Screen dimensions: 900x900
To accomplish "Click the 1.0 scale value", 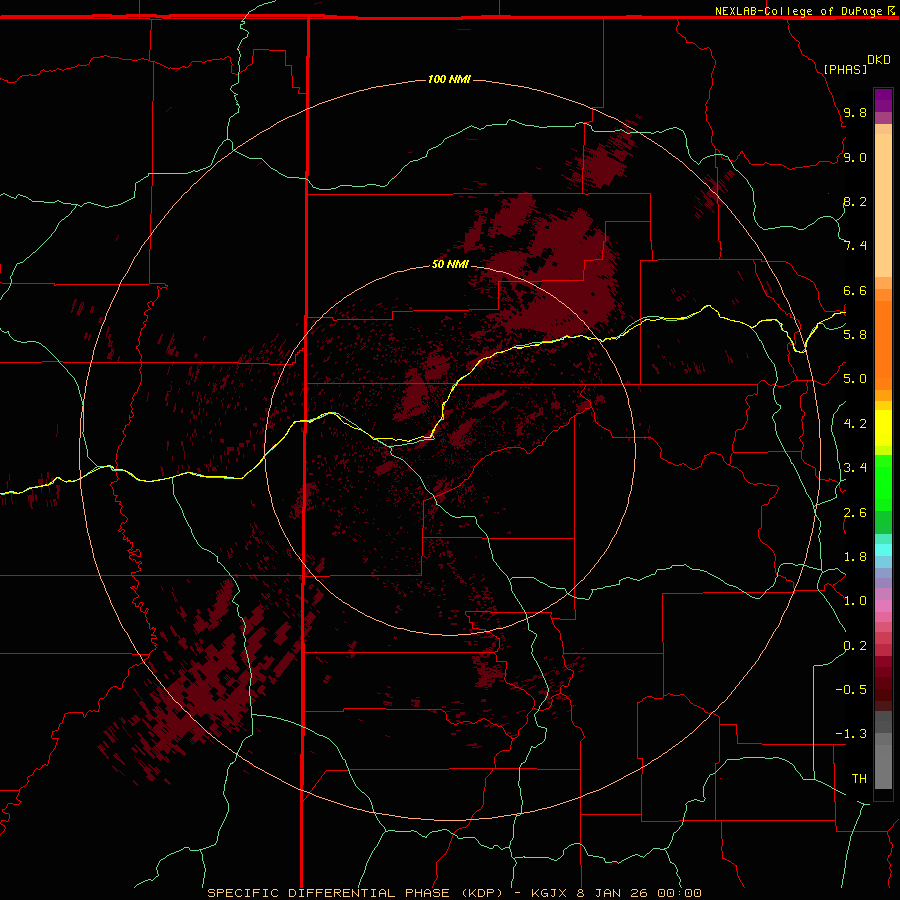I will (855, 601).
